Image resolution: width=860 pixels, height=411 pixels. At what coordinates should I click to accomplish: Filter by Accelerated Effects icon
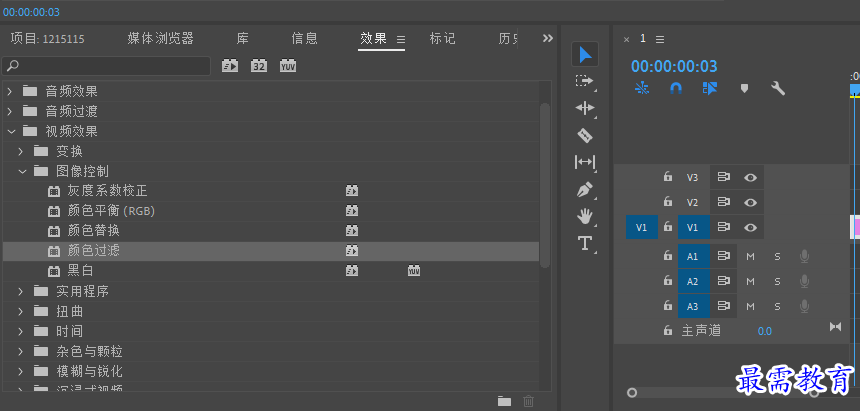tap(230, 66)
